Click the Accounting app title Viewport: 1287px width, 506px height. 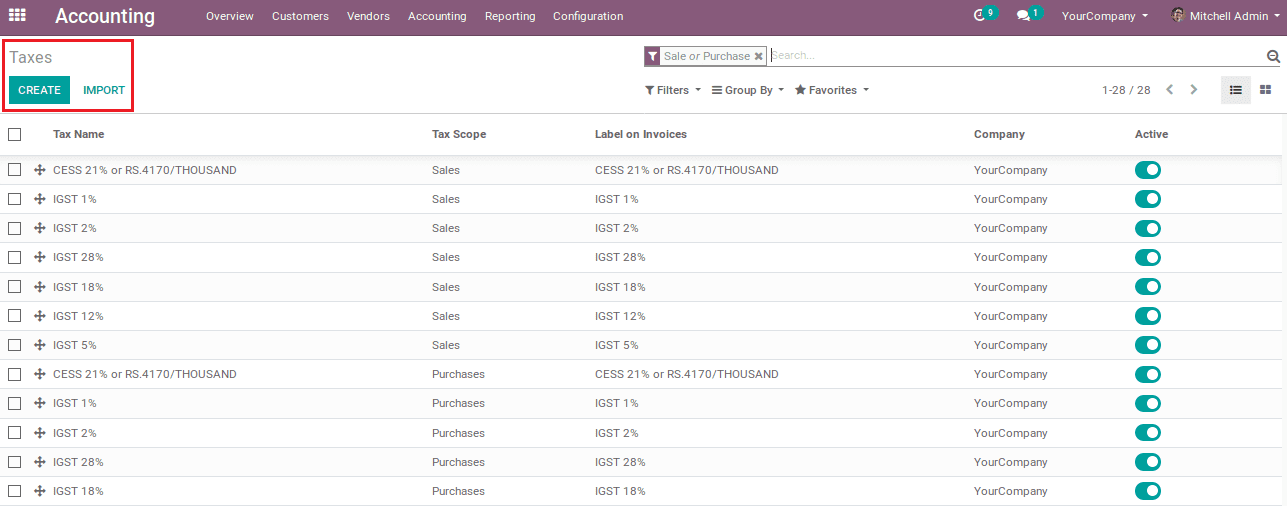pyautogui.click(x=105, y=16)
